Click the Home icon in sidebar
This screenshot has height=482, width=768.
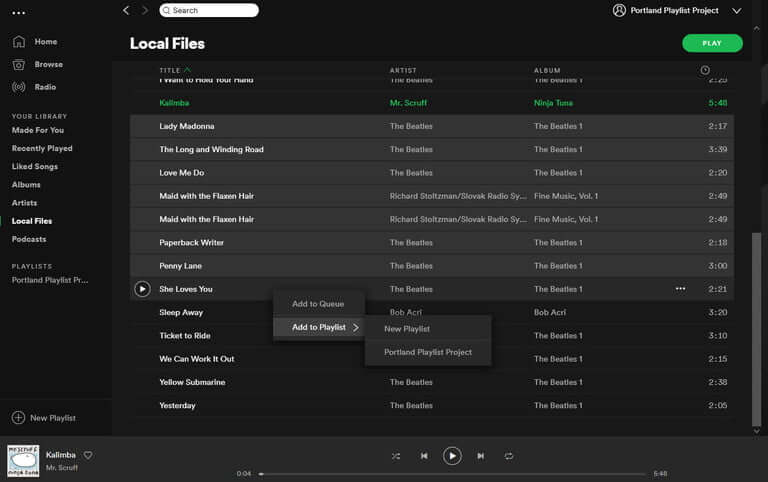click(x=19, y=42)
